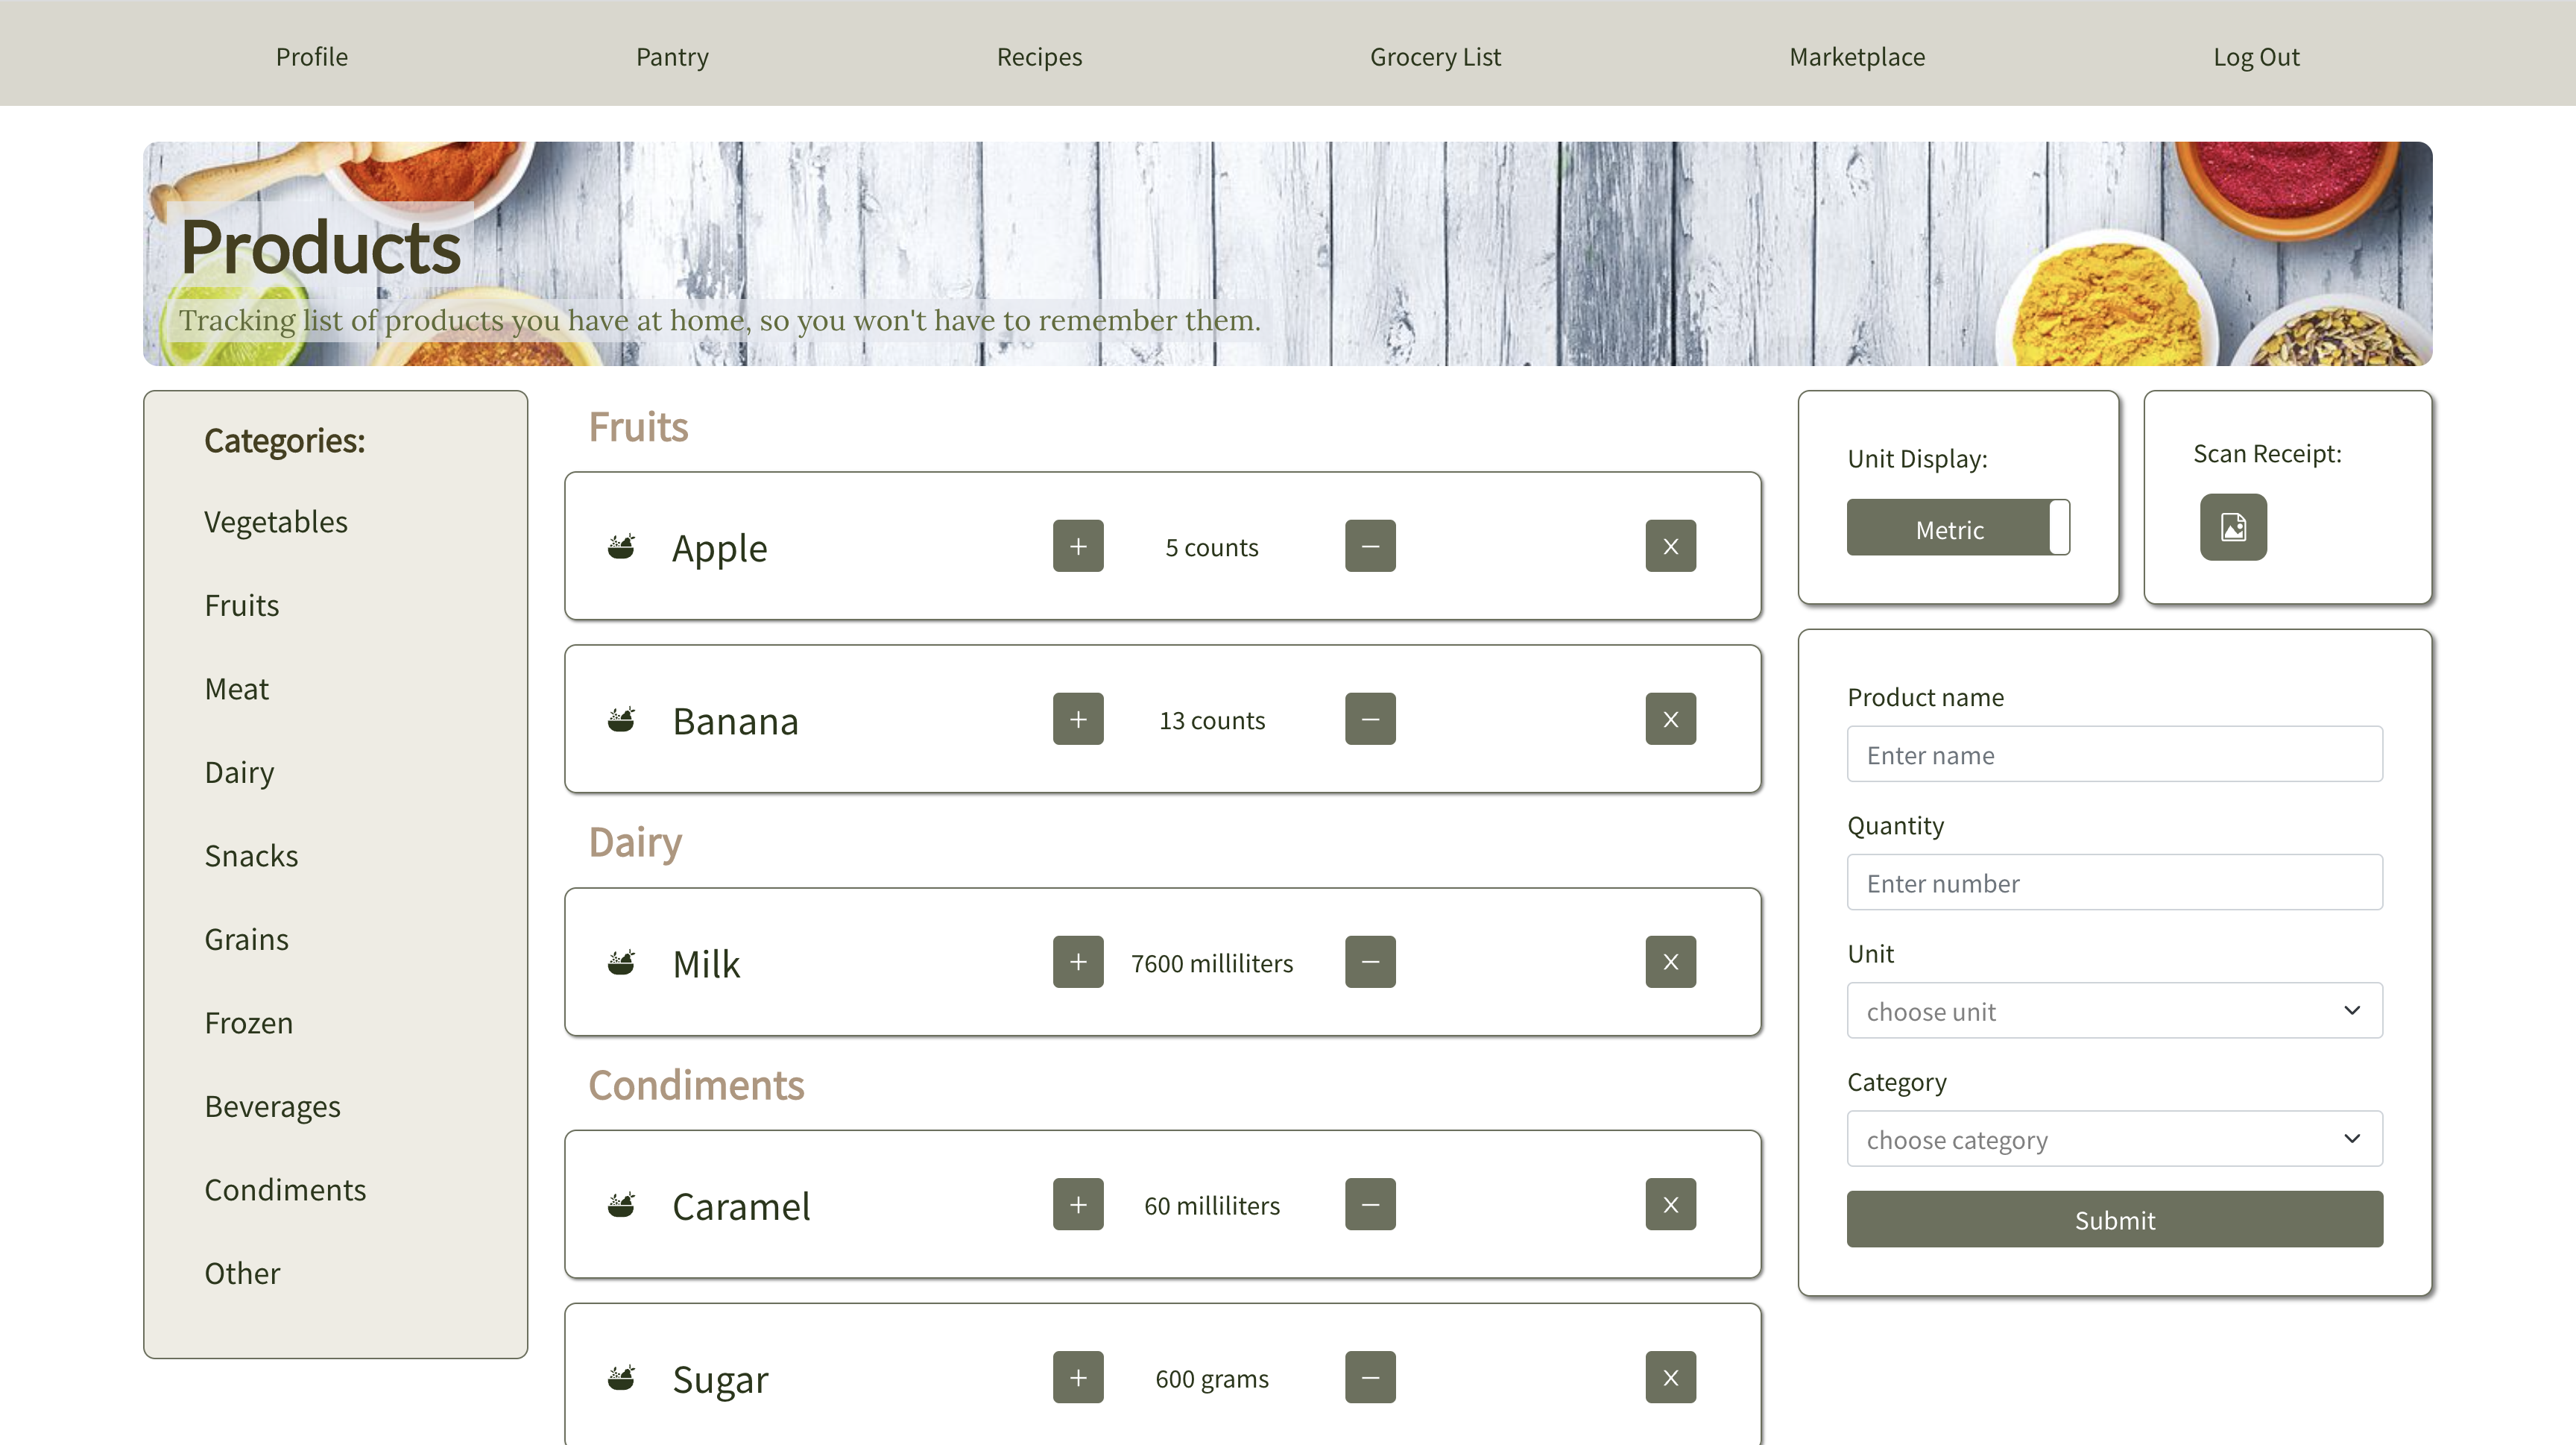Select the Beverages category

(272, 1107)
